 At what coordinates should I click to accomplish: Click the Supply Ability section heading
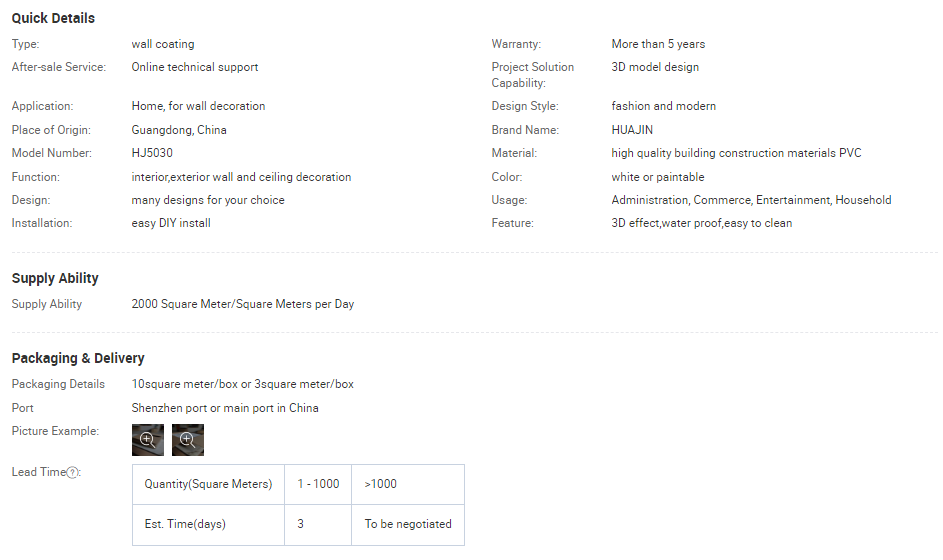55,278
